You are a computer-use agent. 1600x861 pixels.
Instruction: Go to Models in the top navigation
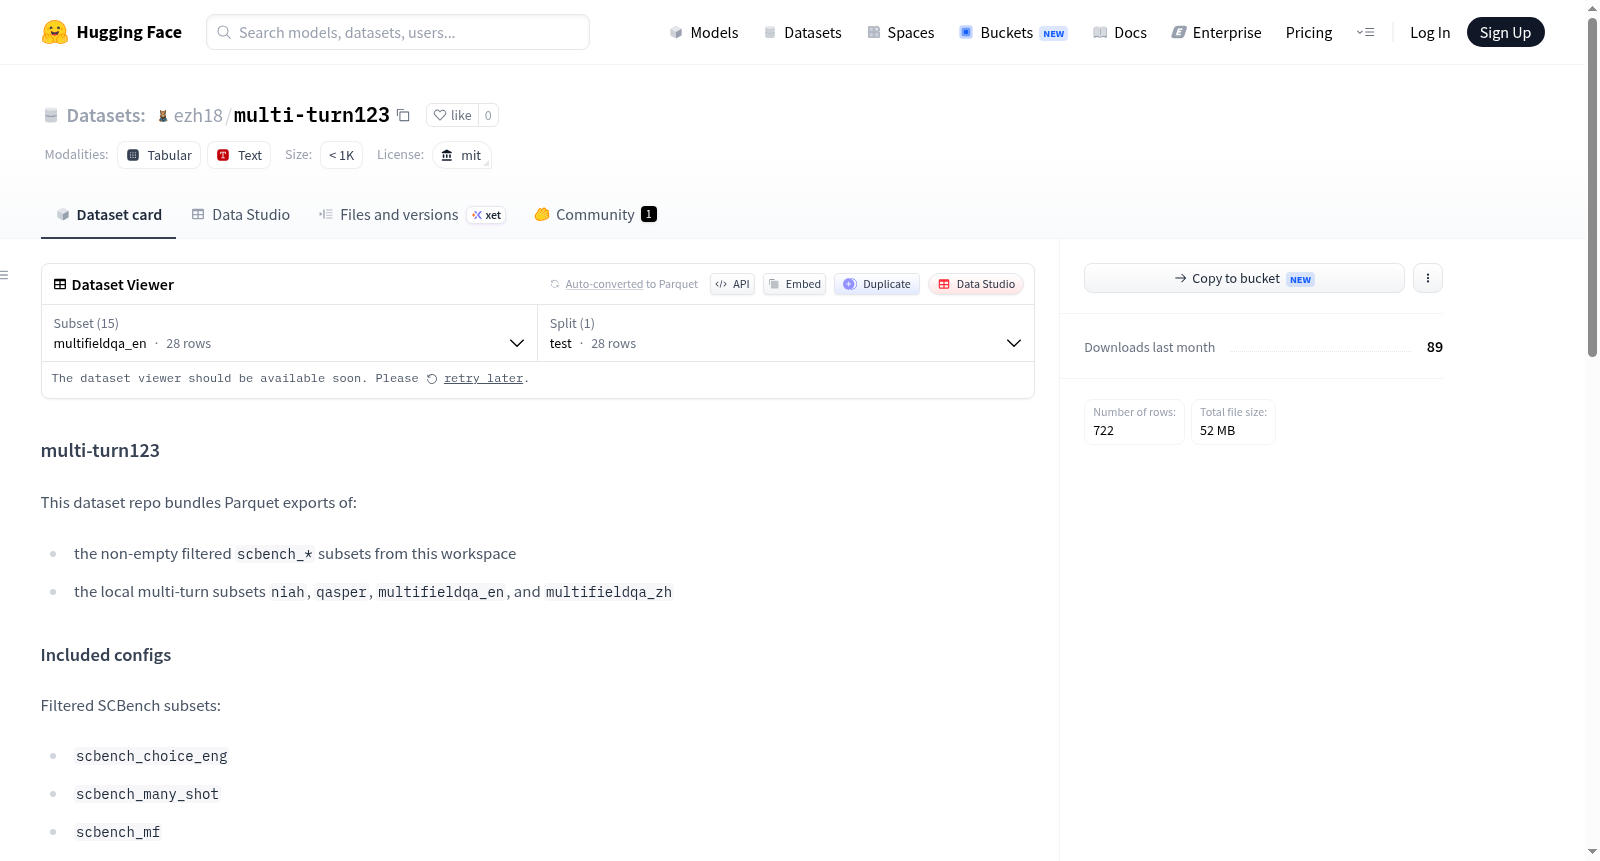[704, 32]
